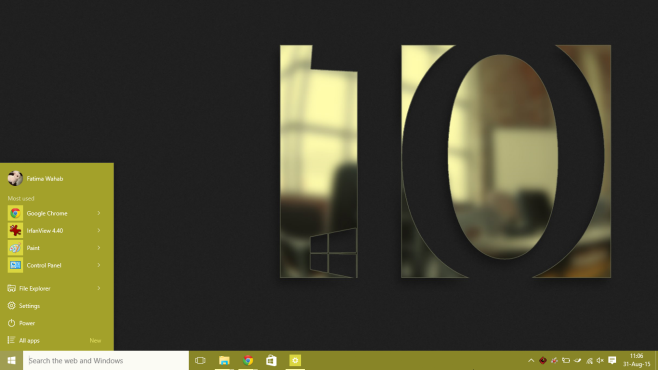The width and height of the screenshot is (658, 370).
Task: Expand the Paint jump list arrow
Action: (x=99, y=248)
